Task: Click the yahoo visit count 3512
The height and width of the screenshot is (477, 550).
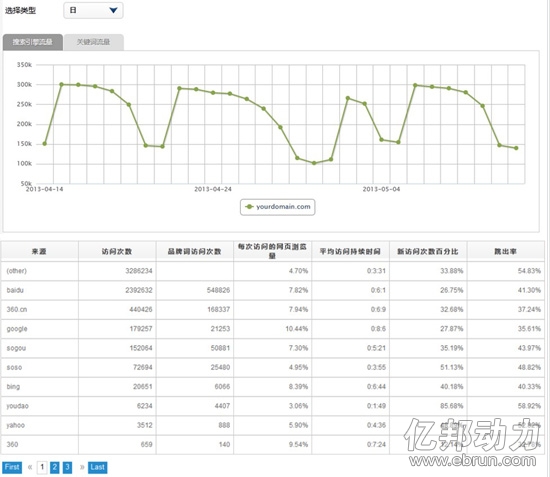Action: (145, 425)
